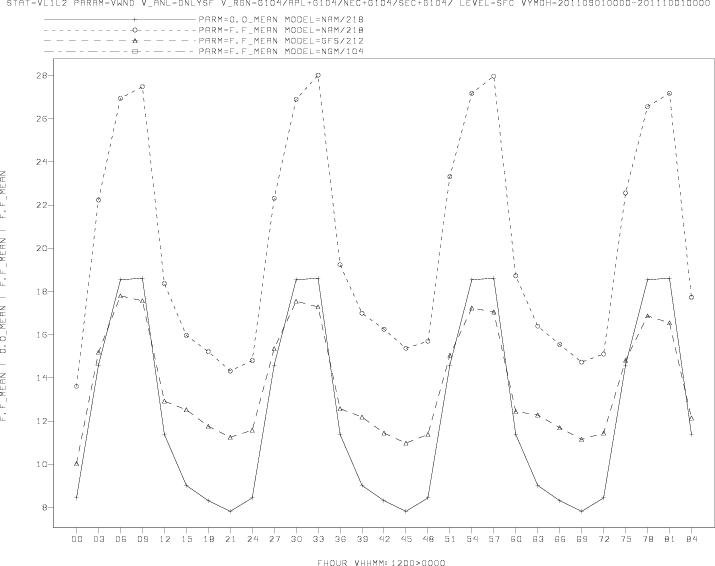
Task: Click the square marker in the legend
Action: pos(134,51)
